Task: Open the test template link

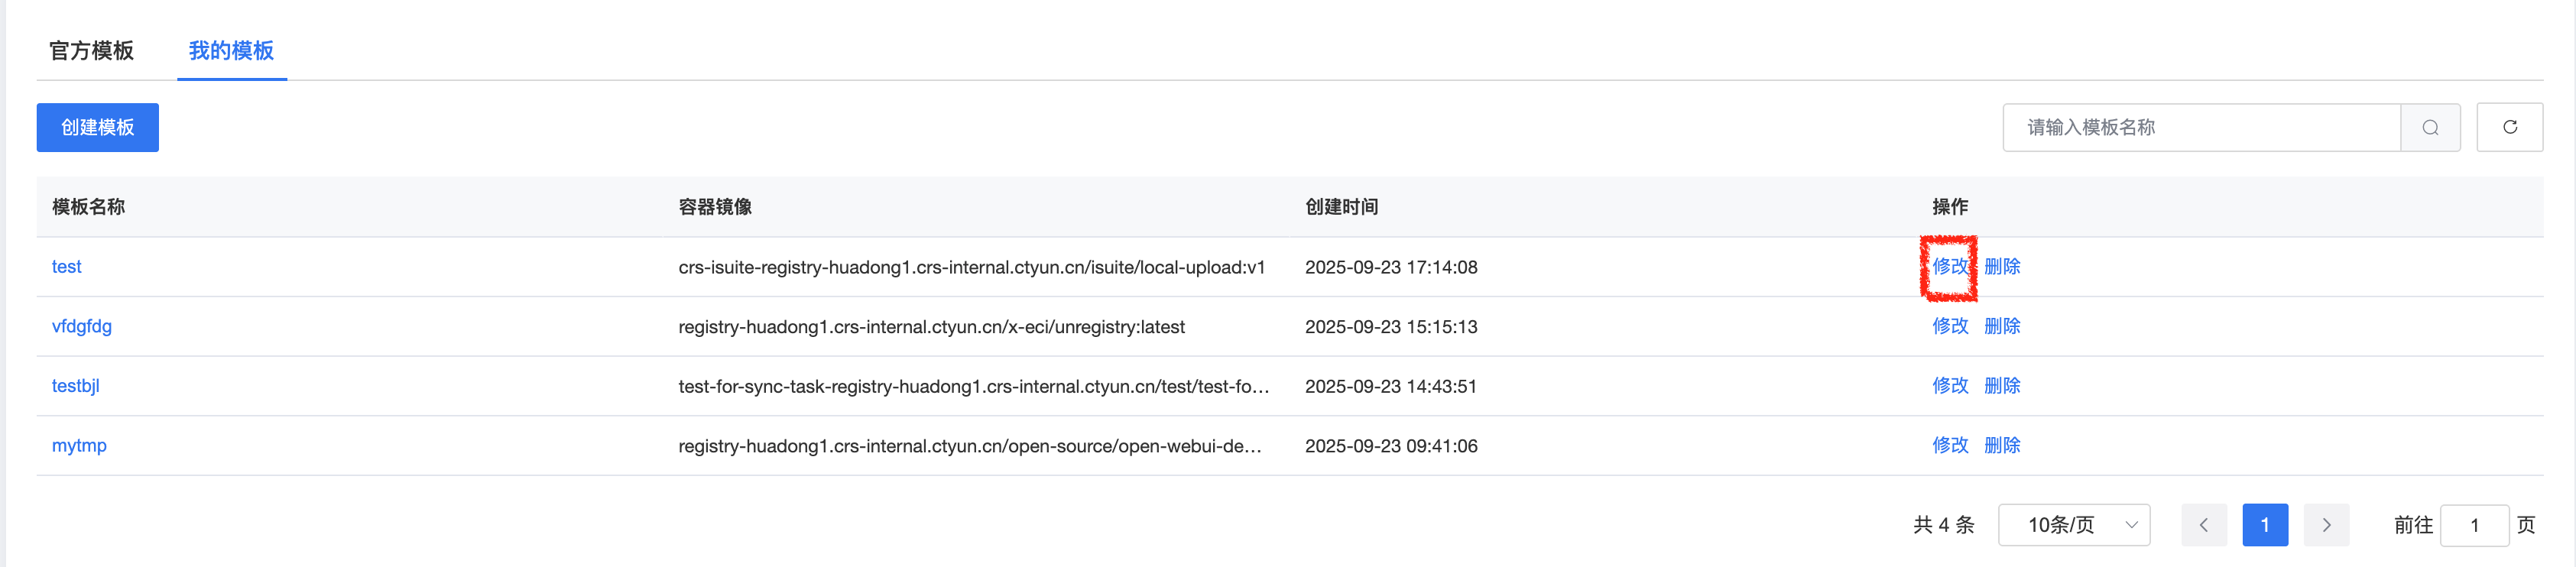Action: [67, 267]
